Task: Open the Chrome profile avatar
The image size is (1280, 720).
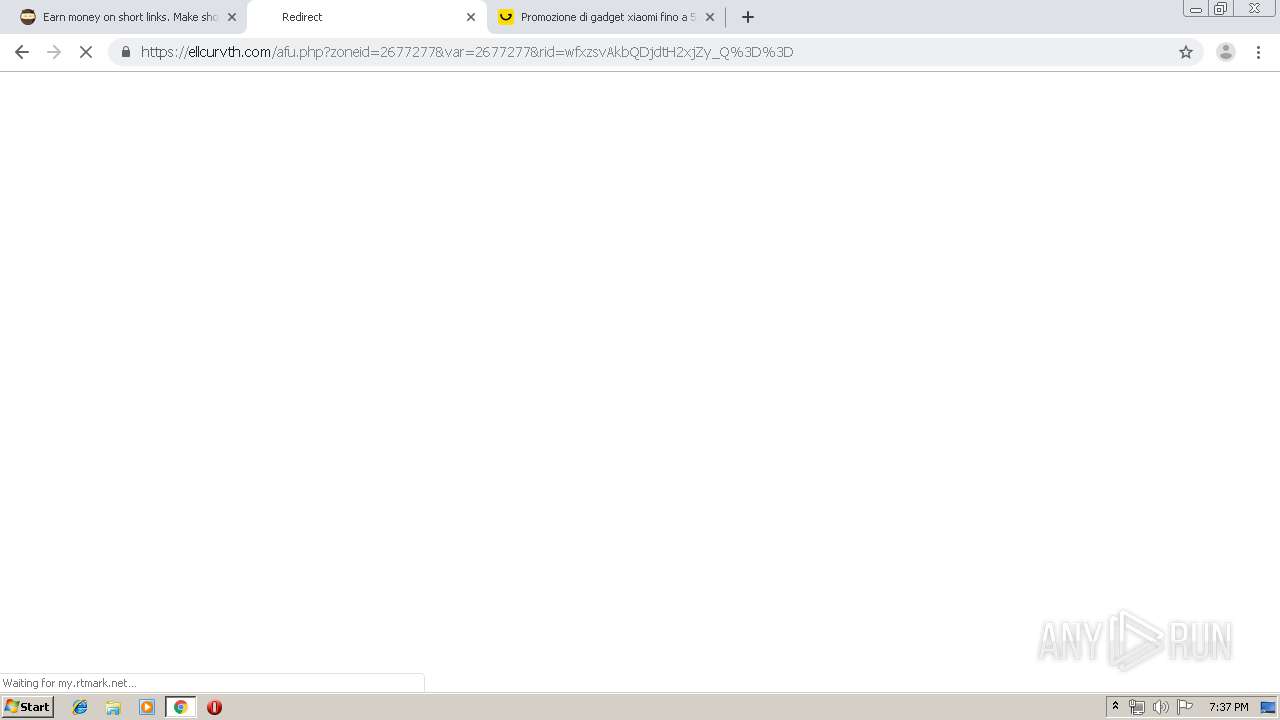Action: 1226,52
